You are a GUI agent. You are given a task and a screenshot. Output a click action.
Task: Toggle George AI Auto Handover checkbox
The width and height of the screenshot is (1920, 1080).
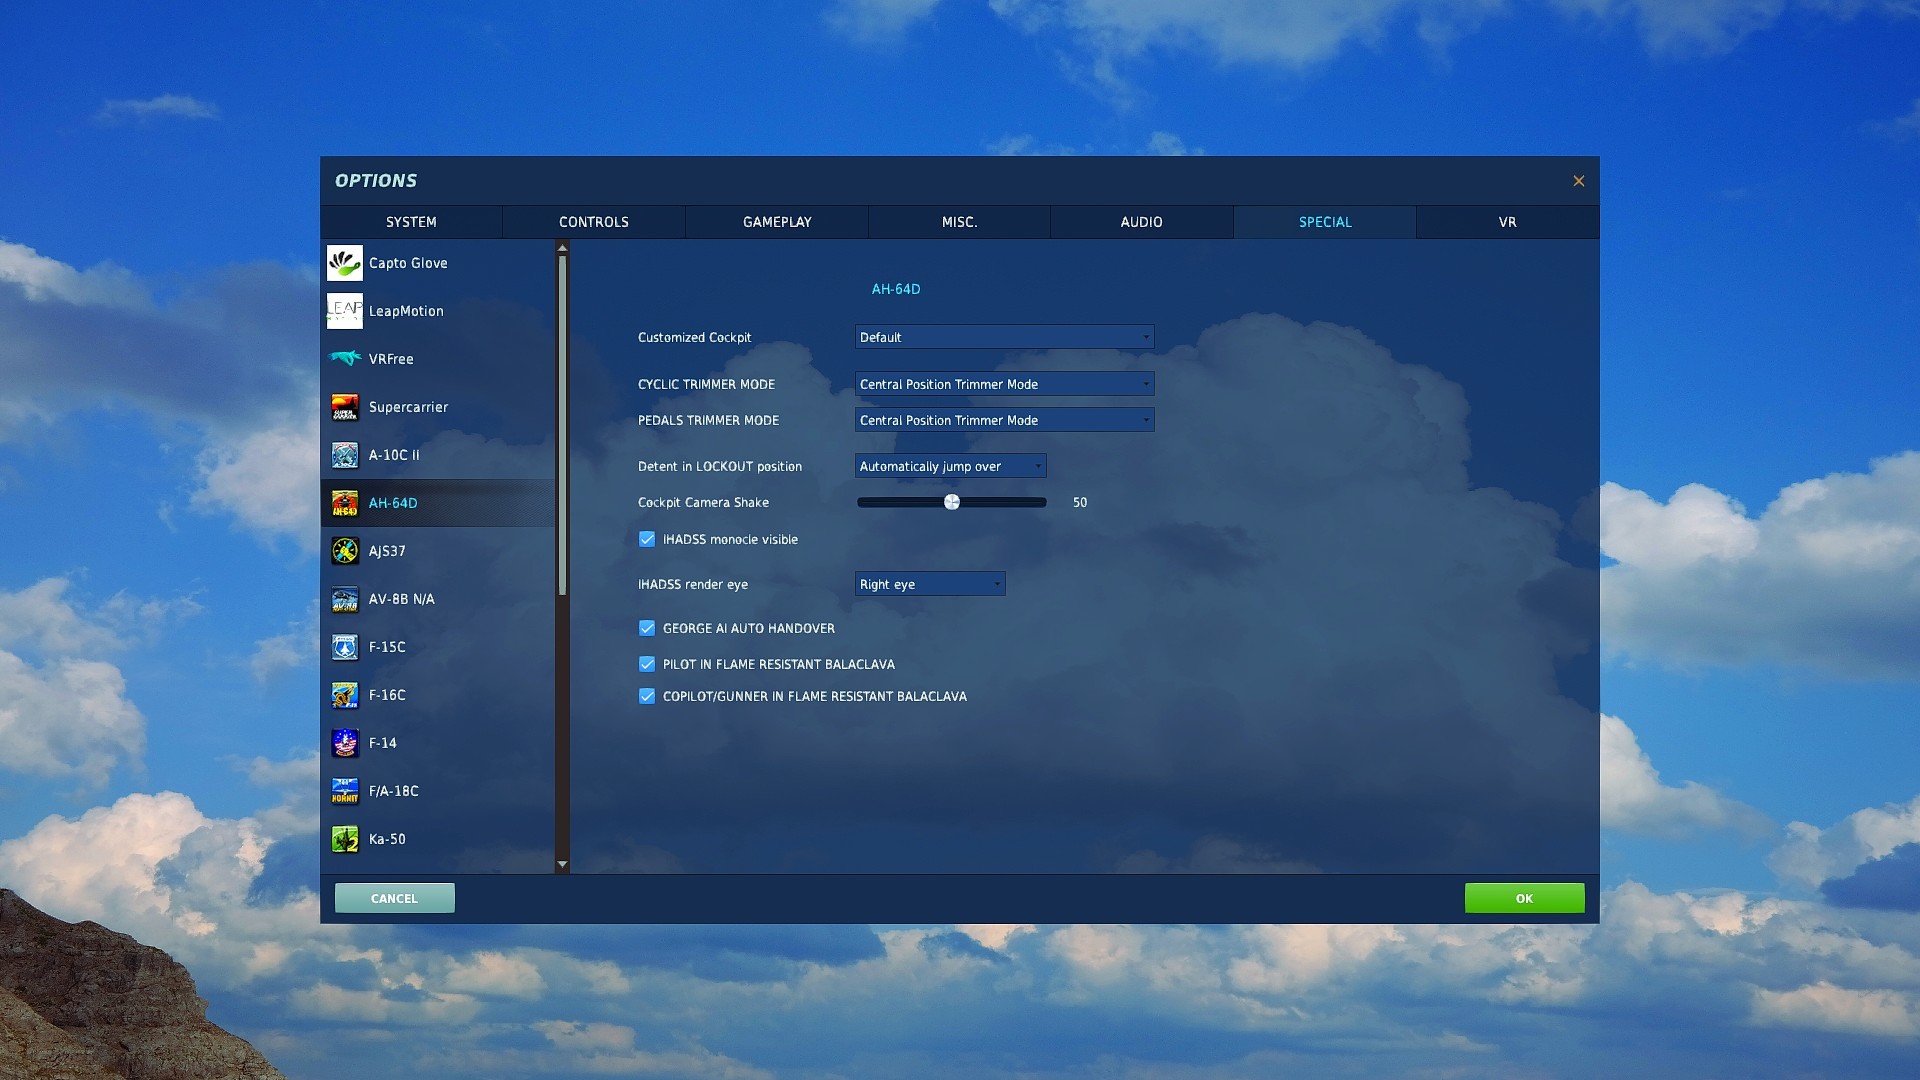pyautogui.click(x=647, y=628)
